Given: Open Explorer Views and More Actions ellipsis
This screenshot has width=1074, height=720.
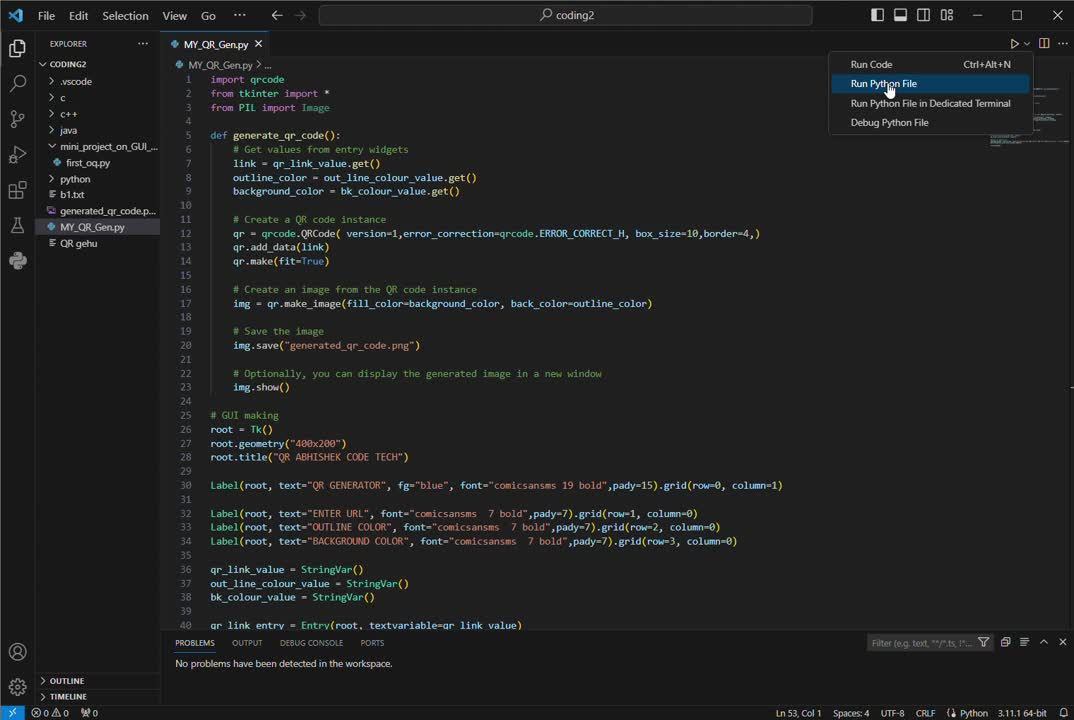Looking at the screenshot, I should [x=142, y=43].
